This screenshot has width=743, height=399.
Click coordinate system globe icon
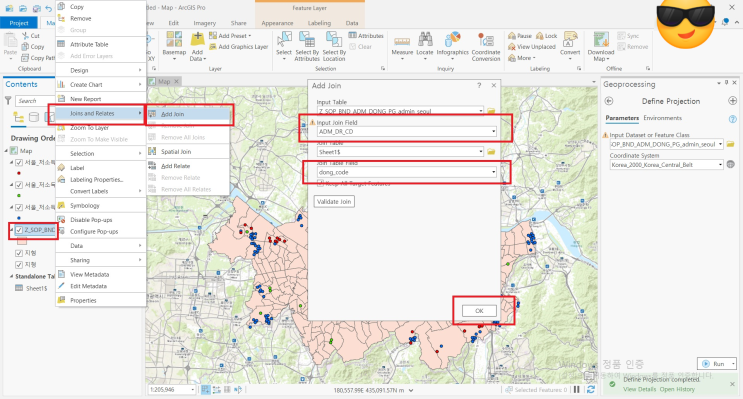(x=731, y=164)
